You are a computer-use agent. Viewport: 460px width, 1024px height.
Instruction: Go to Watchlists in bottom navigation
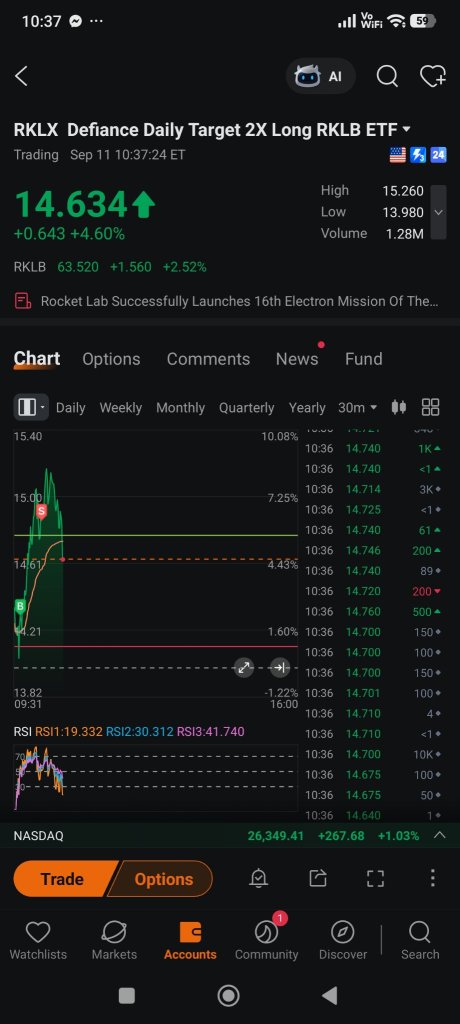[38, 941]
